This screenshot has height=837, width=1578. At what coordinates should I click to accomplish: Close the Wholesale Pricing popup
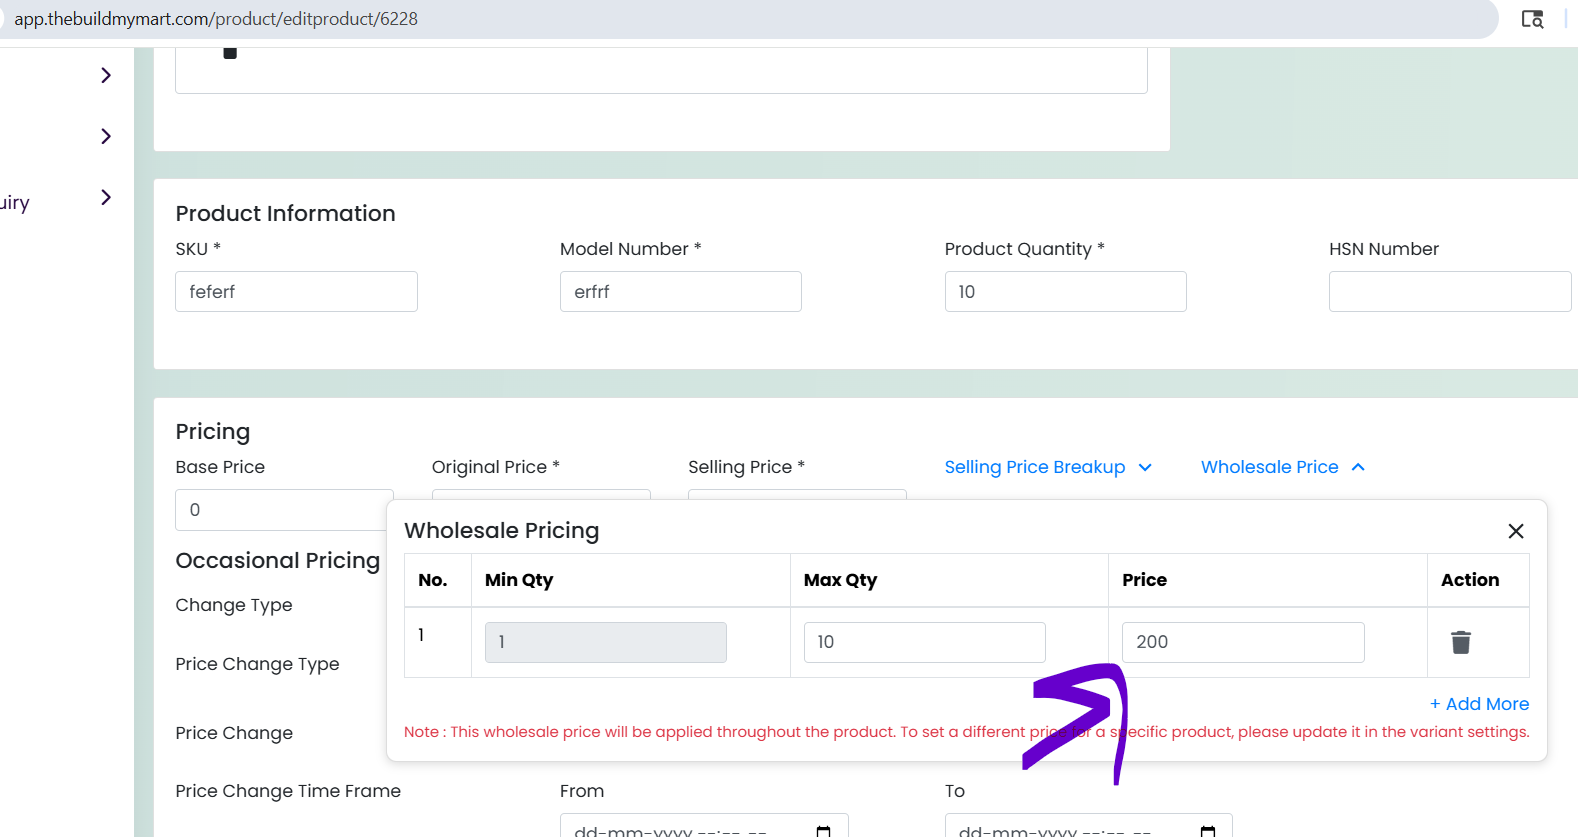(1516, 531)
